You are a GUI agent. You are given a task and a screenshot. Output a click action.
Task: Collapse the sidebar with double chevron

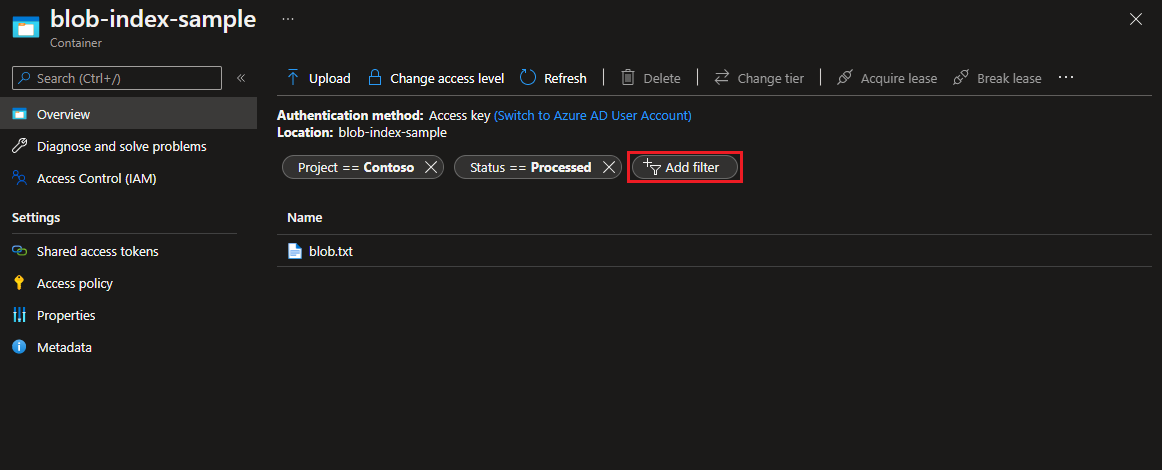pos(241,78)
